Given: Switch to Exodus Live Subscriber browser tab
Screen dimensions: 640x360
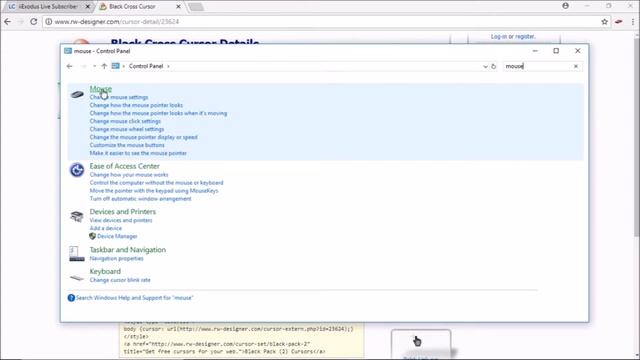Looking at the screenshot, I should [x=48, y=7].
